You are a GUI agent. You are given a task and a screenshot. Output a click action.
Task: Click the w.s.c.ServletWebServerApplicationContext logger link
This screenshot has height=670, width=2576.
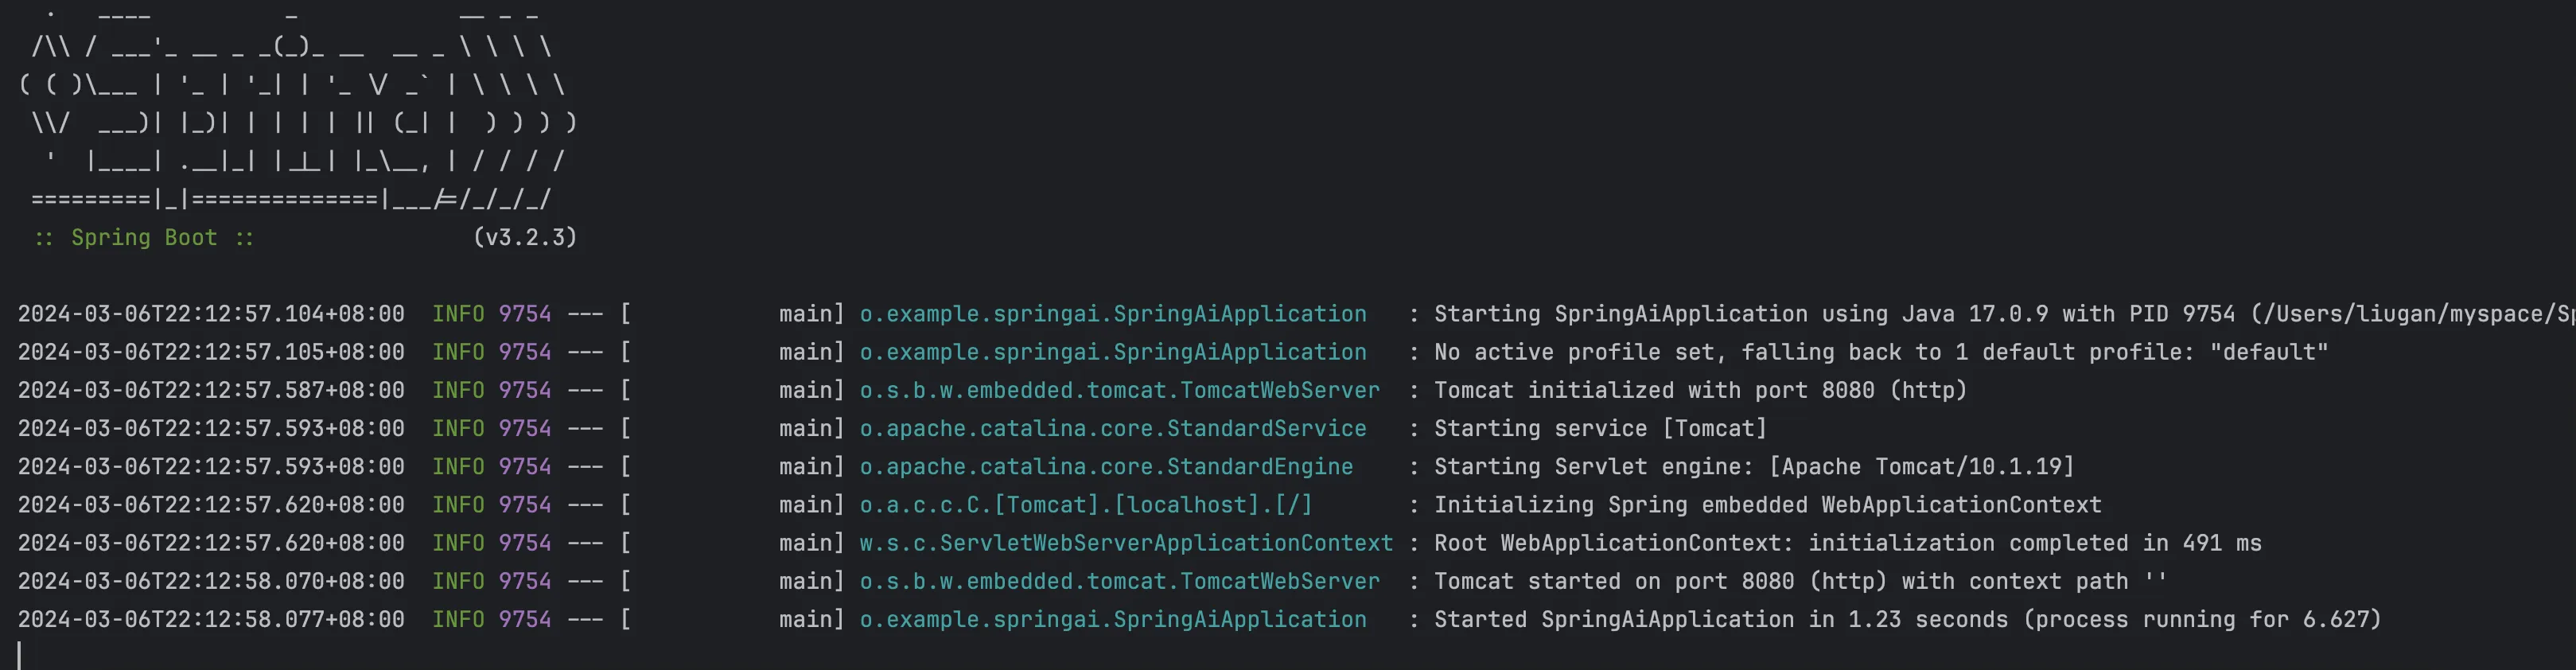coord(1125,543)
